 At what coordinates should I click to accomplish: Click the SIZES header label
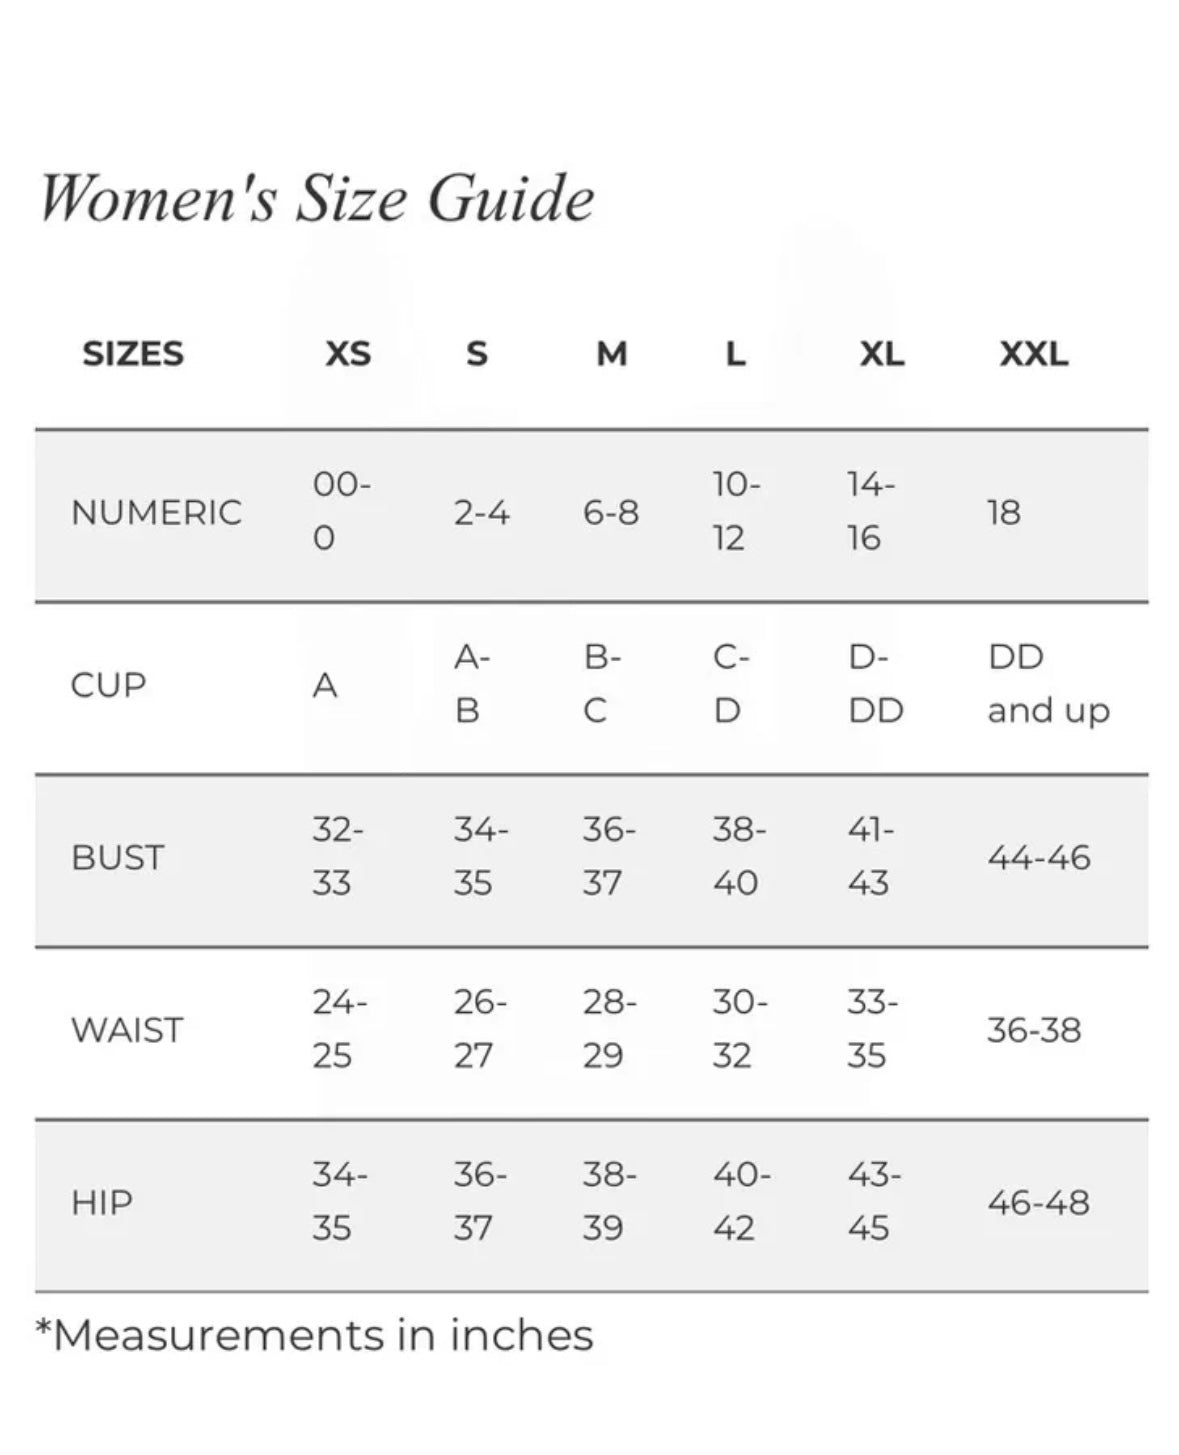click(133, 353)
